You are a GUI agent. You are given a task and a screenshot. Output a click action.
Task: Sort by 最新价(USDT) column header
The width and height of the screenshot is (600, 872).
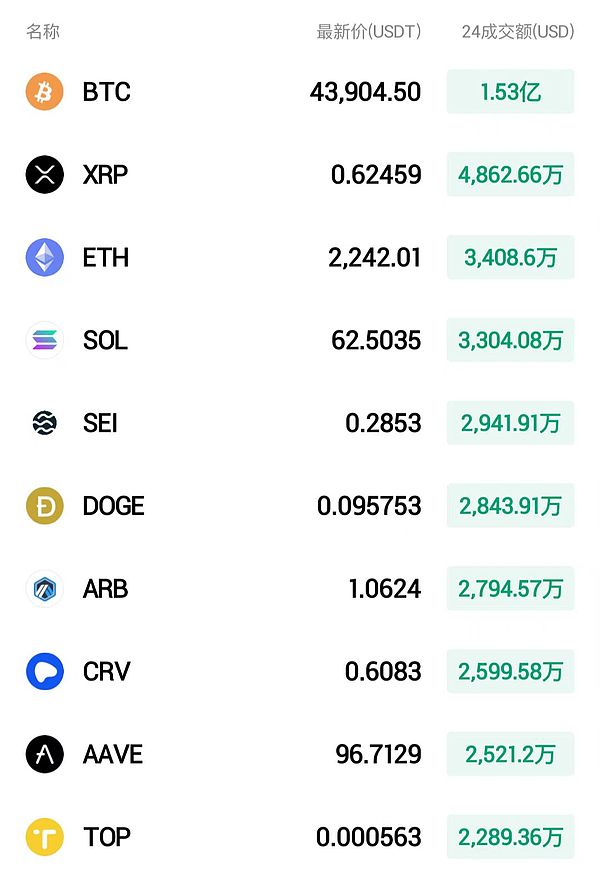(368, 32)
